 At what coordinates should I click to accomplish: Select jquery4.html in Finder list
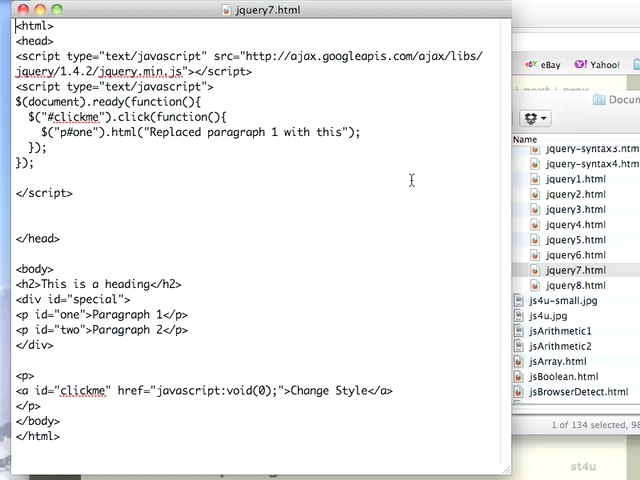pos(576,224)
